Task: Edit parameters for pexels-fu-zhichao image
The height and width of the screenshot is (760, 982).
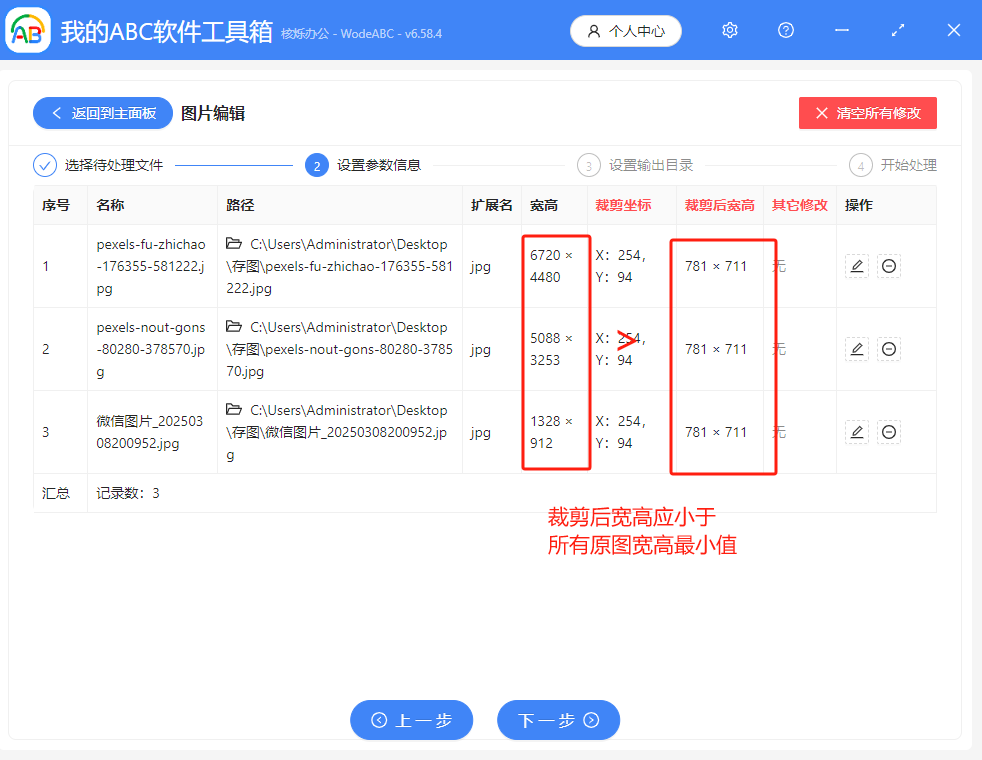Action: point(856,265)
